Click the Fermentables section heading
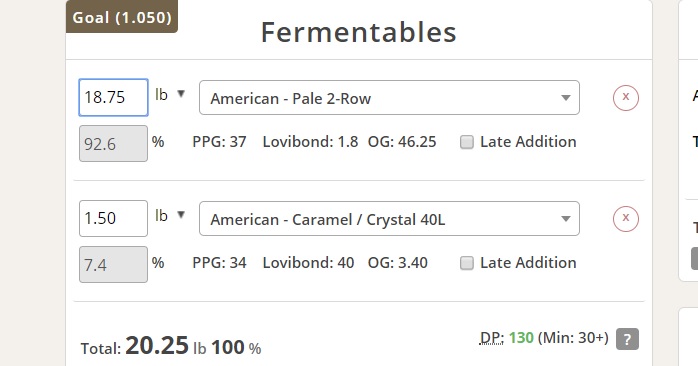 point(359,33)
